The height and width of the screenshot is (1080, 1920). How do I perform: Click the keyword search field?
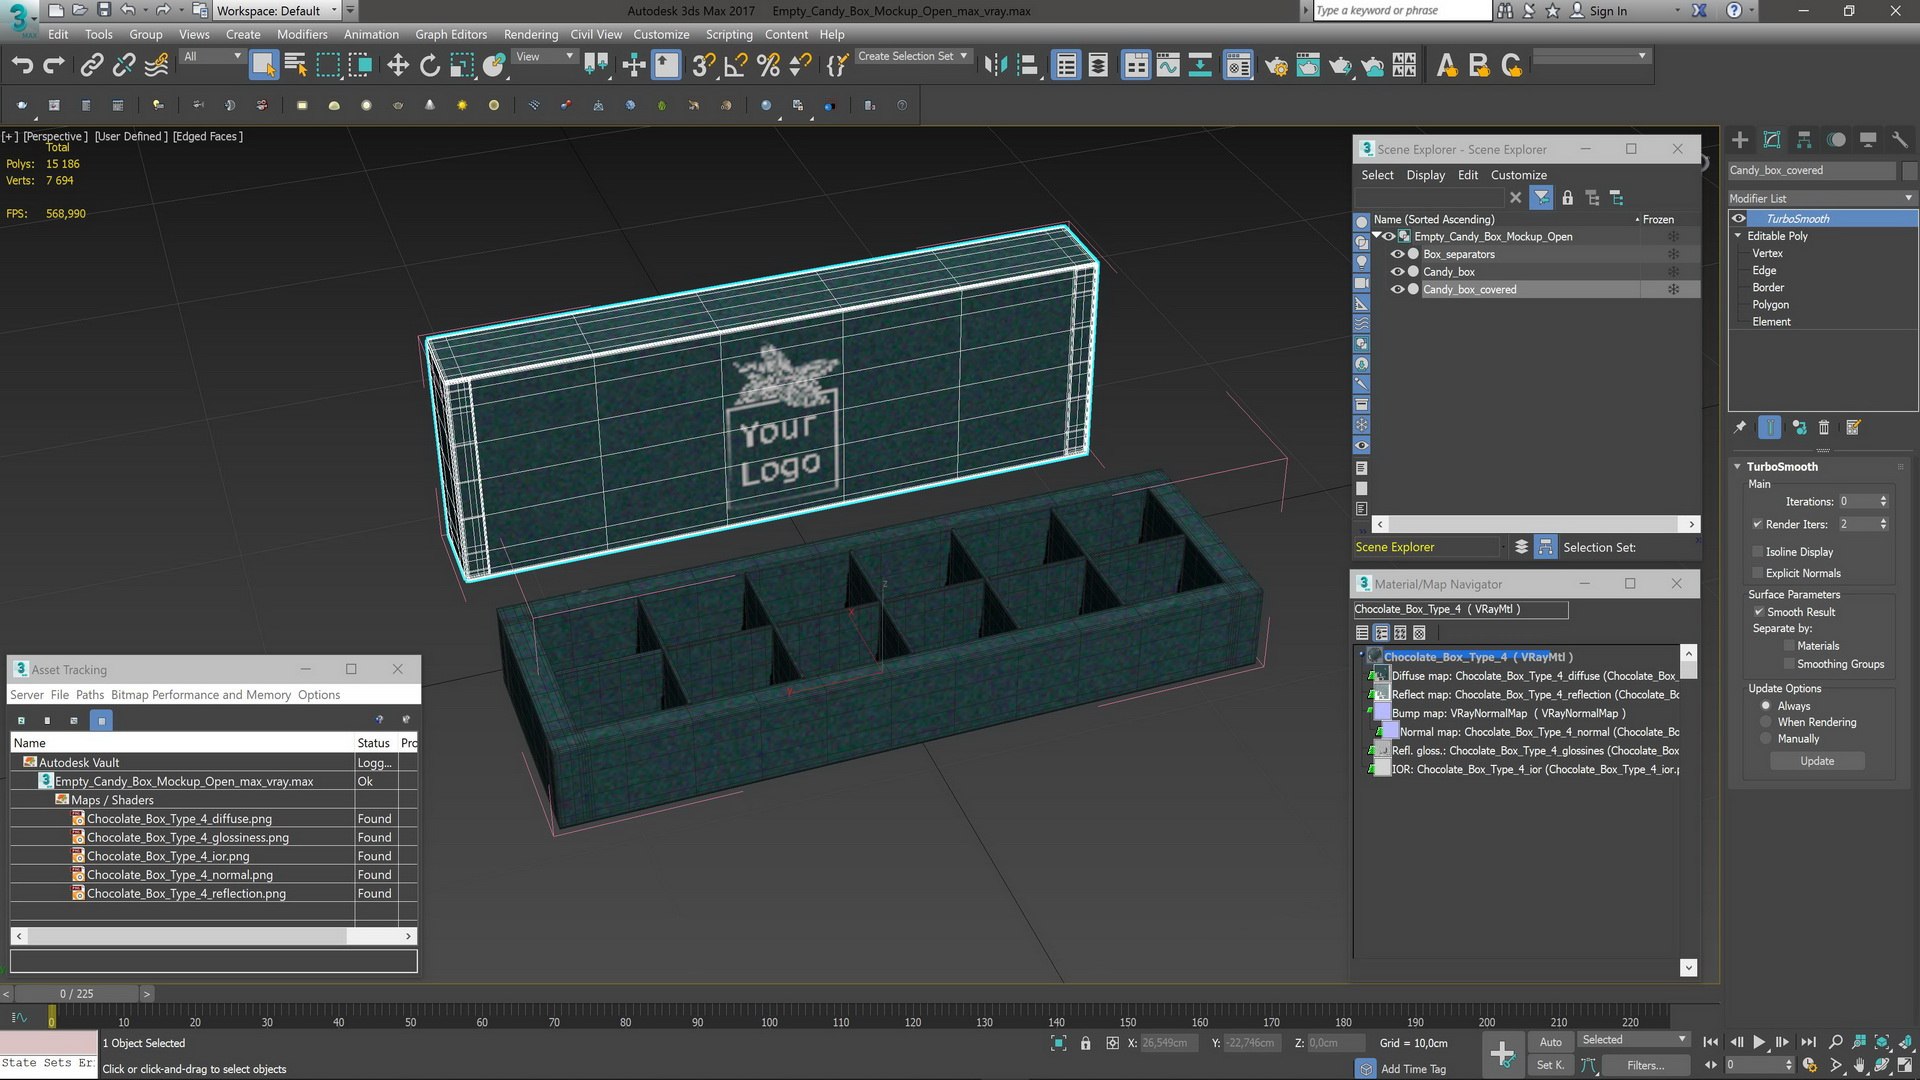click(1402, 11)
